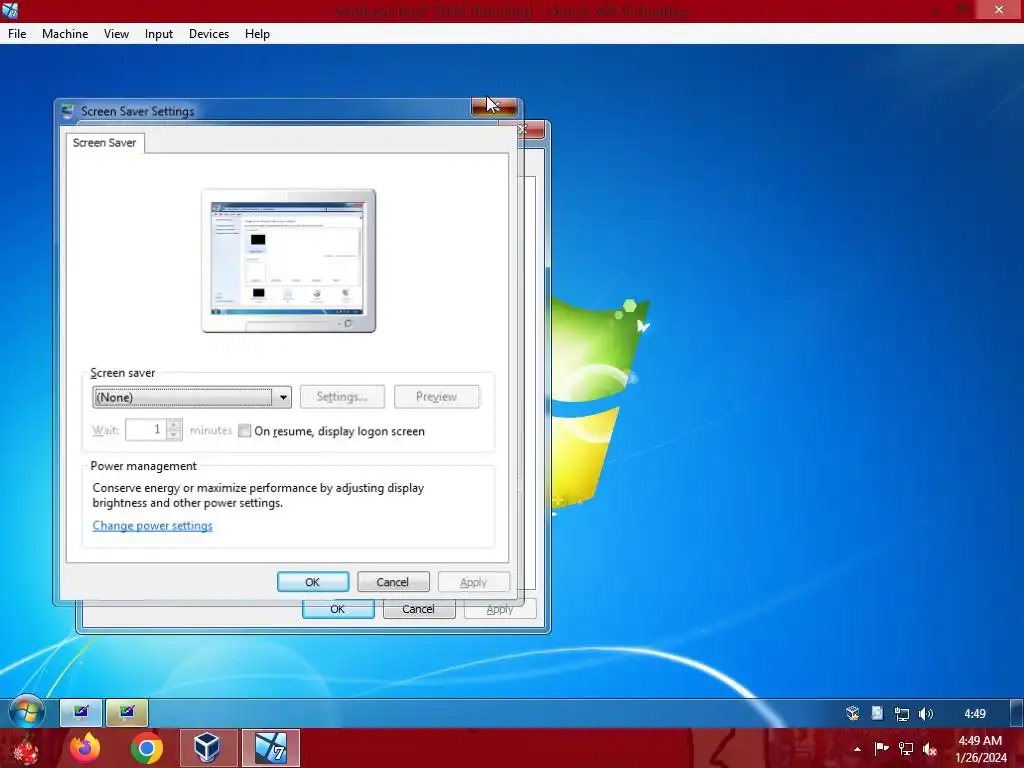Click guest tray Action Center document icon
The height and width of the screenshot is (768, 1024).
click(x=876, y=713)
